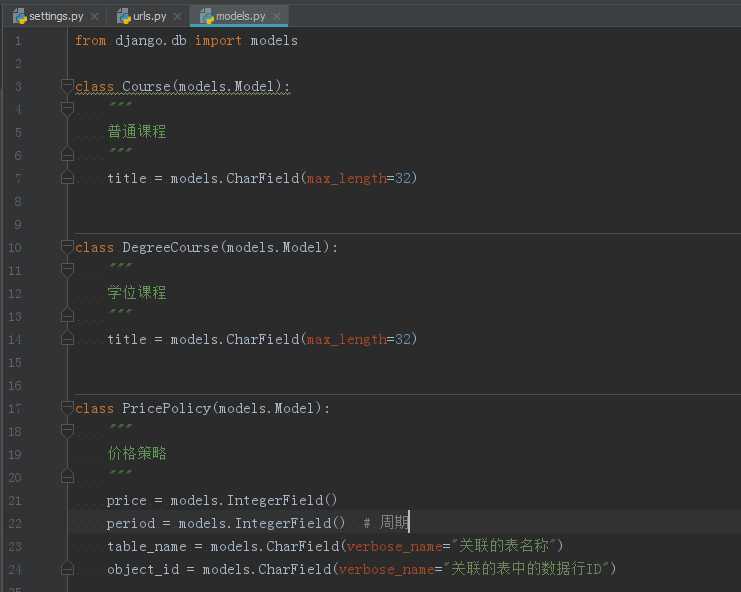This screenshot has height=592, width=741.
Task: Click 'object_id' on line 24
Action: coord(143,569)
